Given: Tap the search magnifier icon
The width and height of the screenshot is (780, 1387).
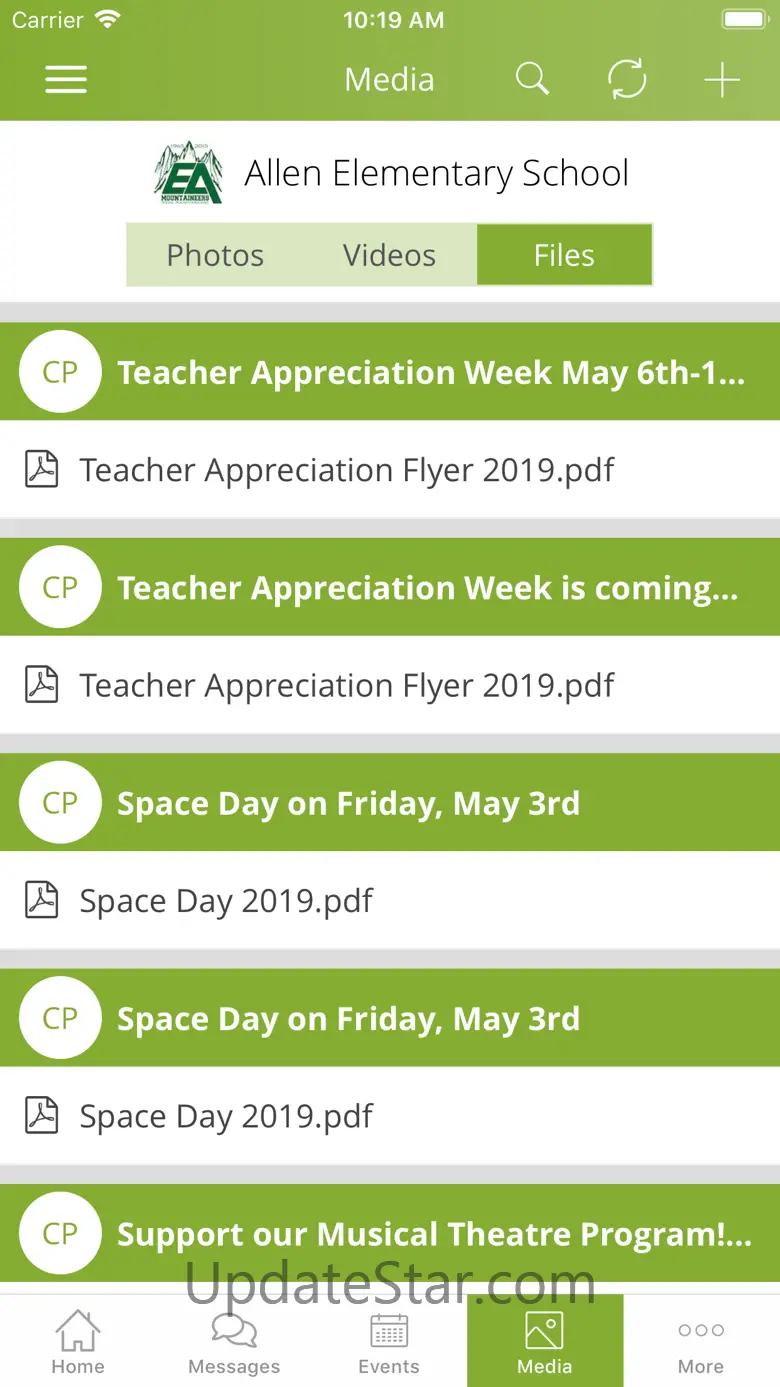Looking at the screenshot, I should pos(532,79).
